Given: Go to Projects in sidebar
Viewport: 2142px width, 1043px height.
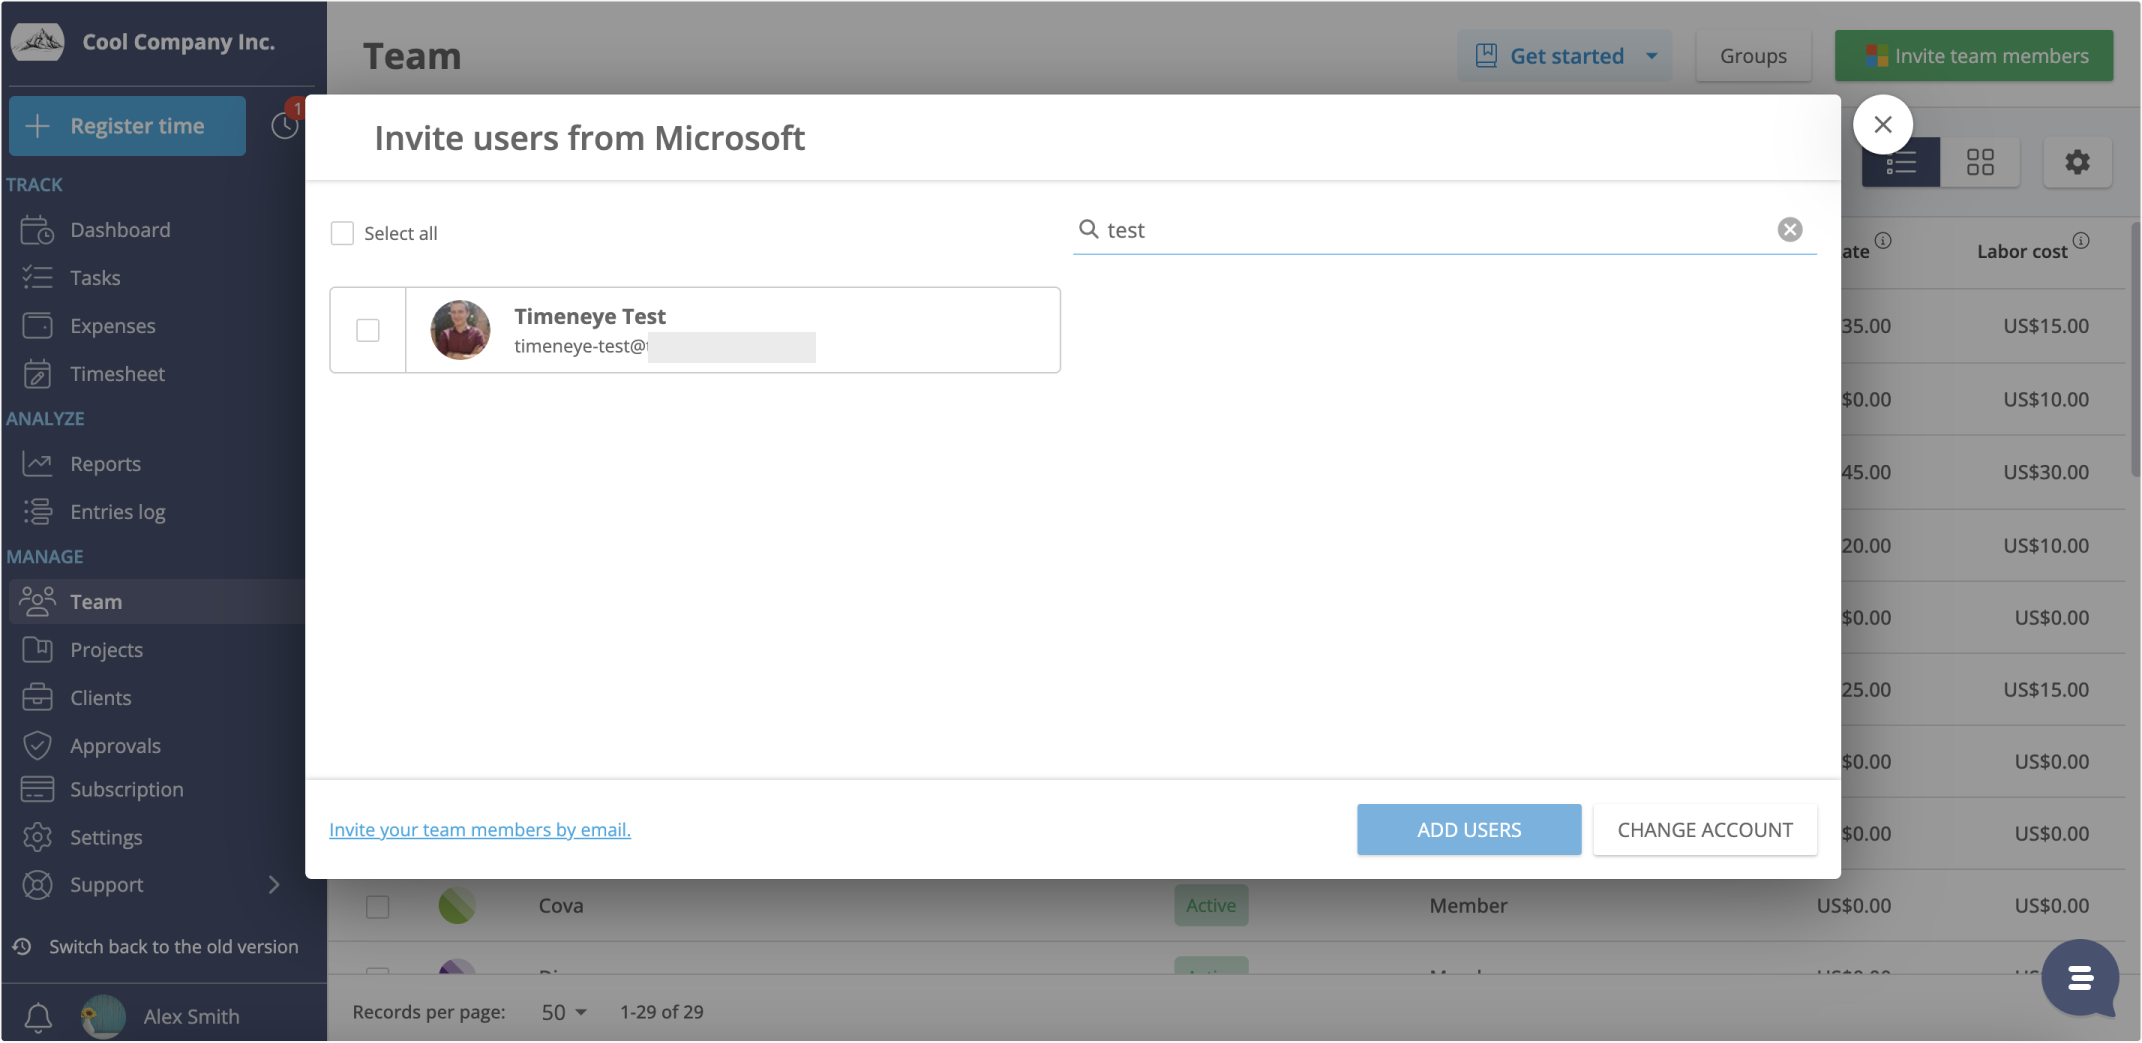Looking at the screenshot, I should pos(106,649).
